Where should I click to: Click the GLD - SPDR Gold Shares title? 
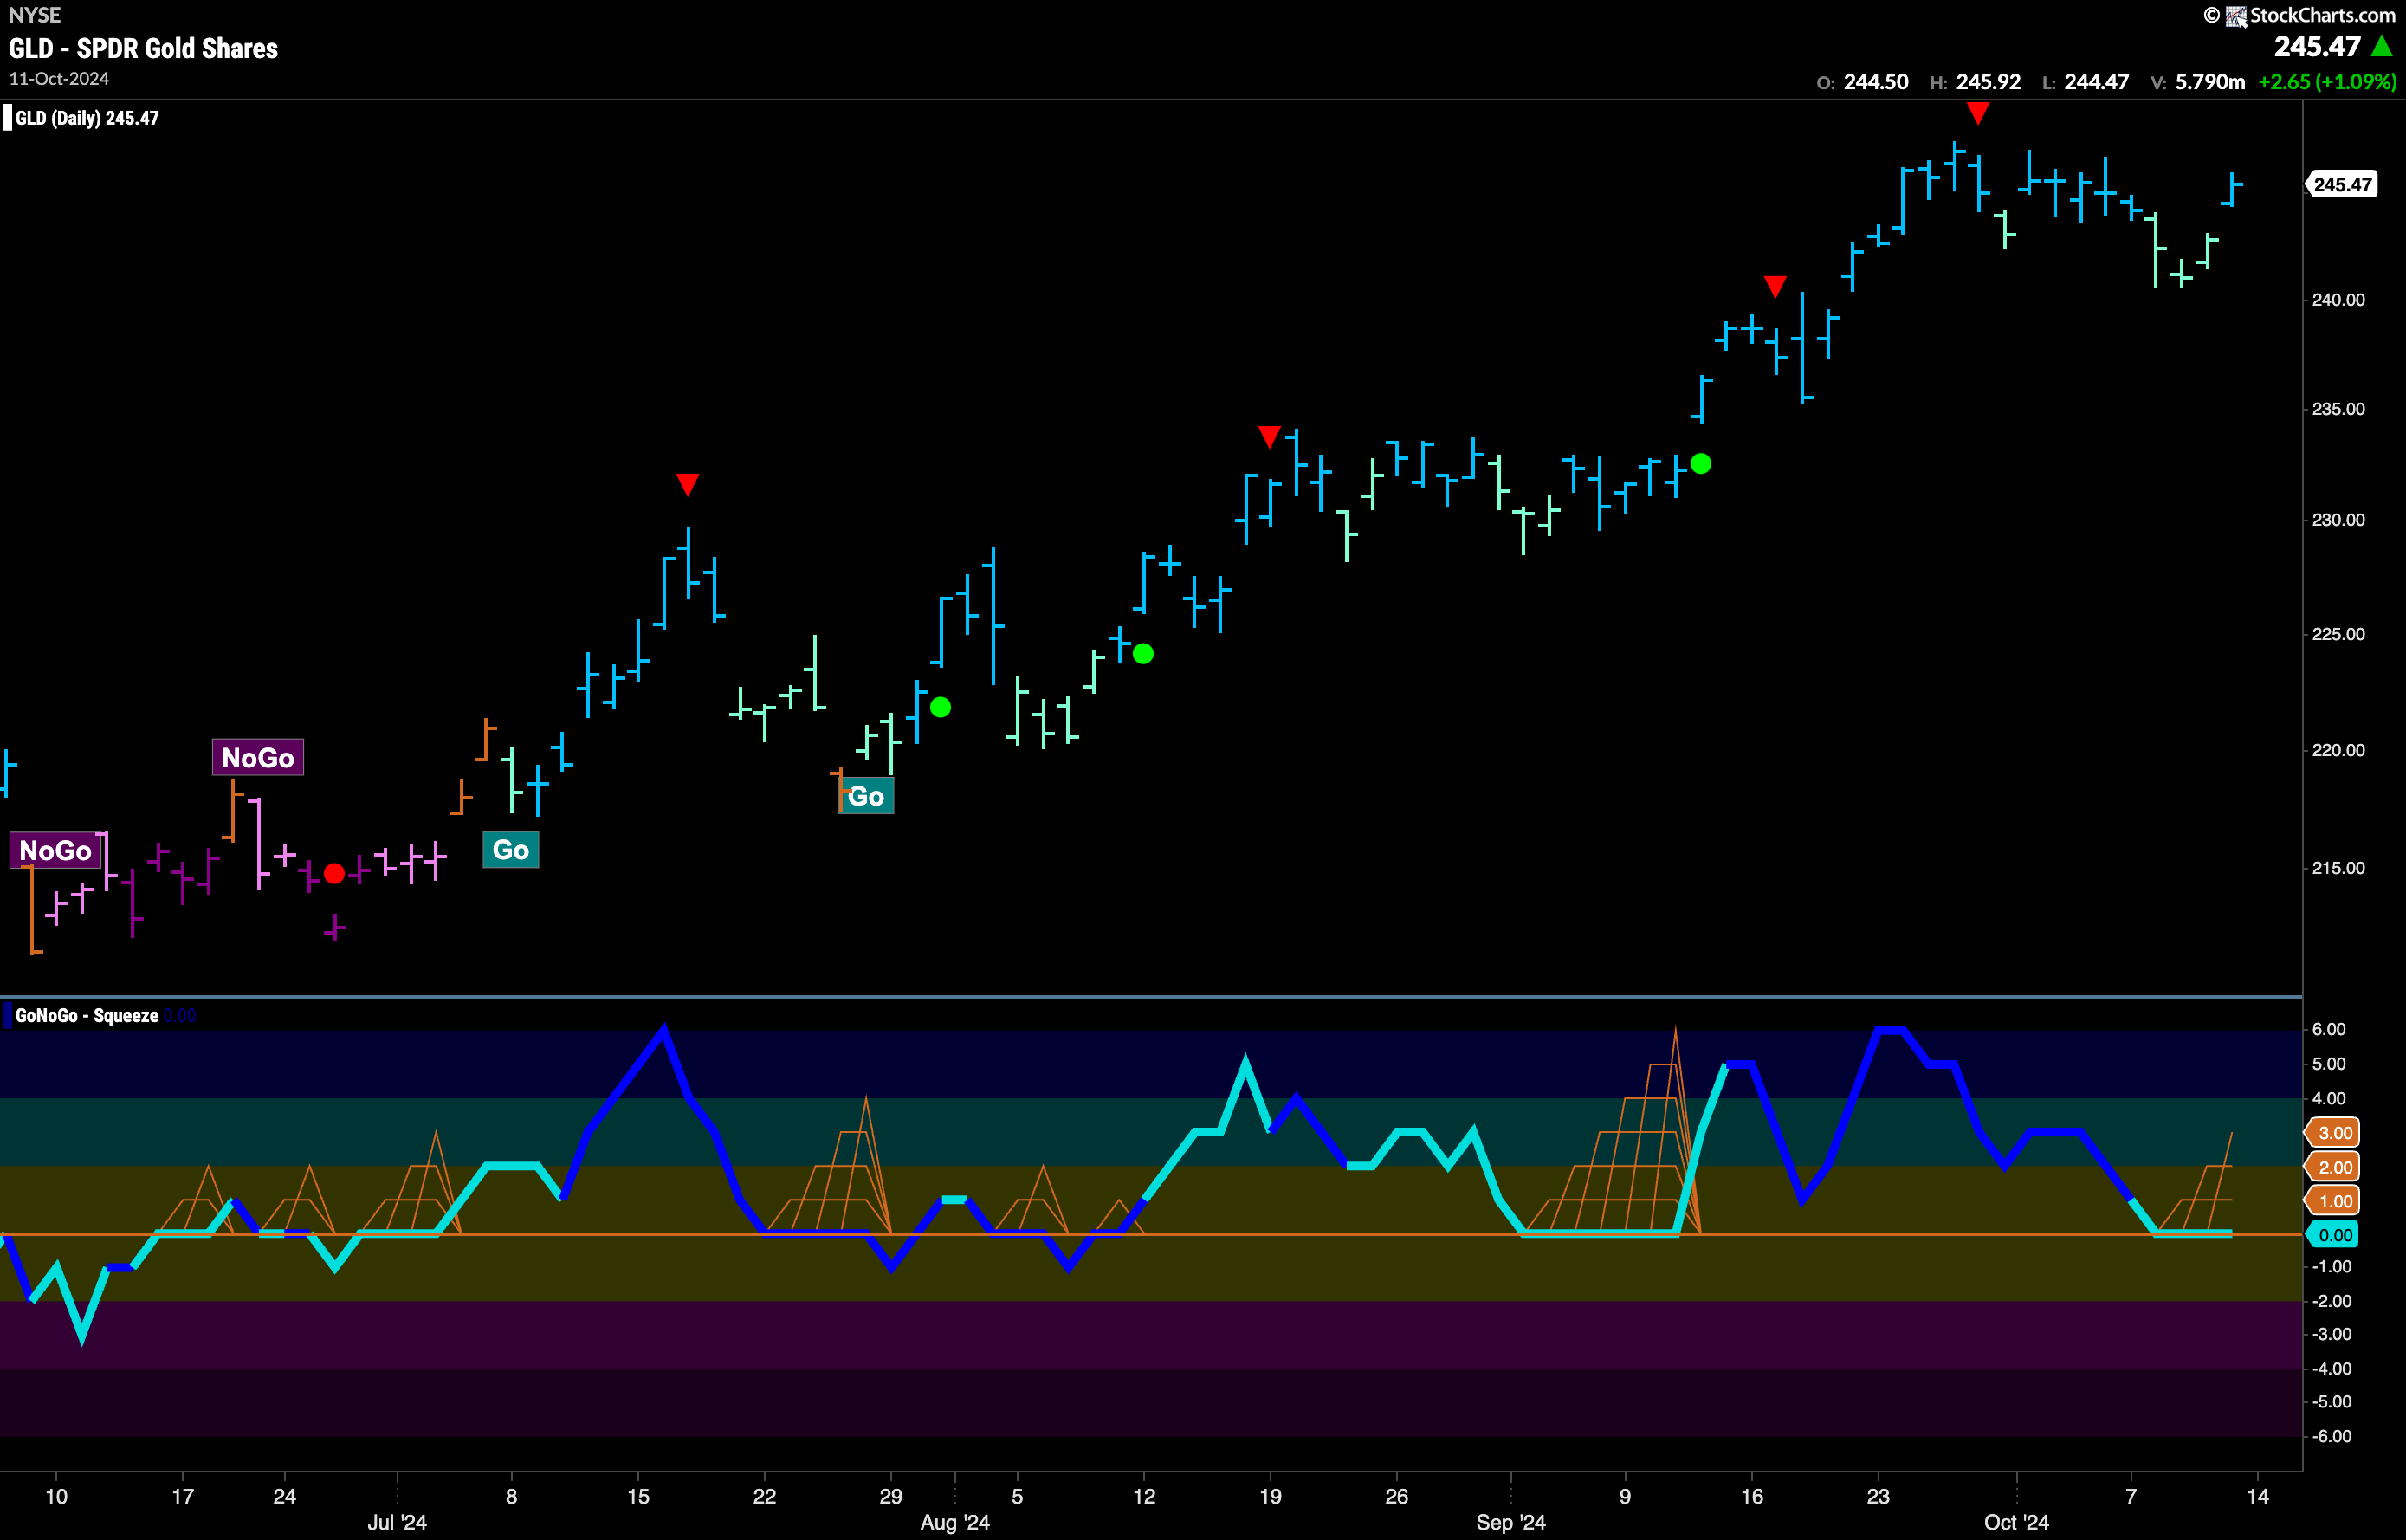143,48
